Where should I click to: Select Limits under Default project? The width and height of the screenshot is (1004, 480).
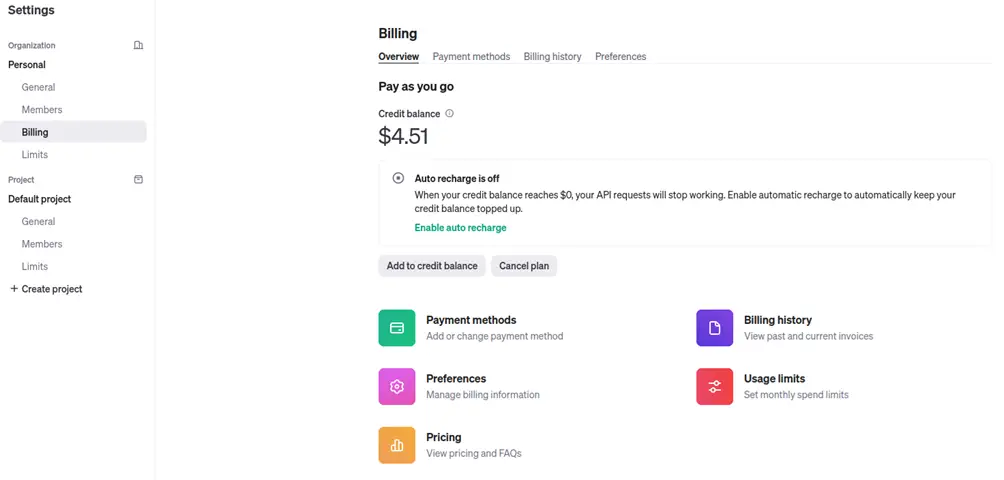[35, 267]
